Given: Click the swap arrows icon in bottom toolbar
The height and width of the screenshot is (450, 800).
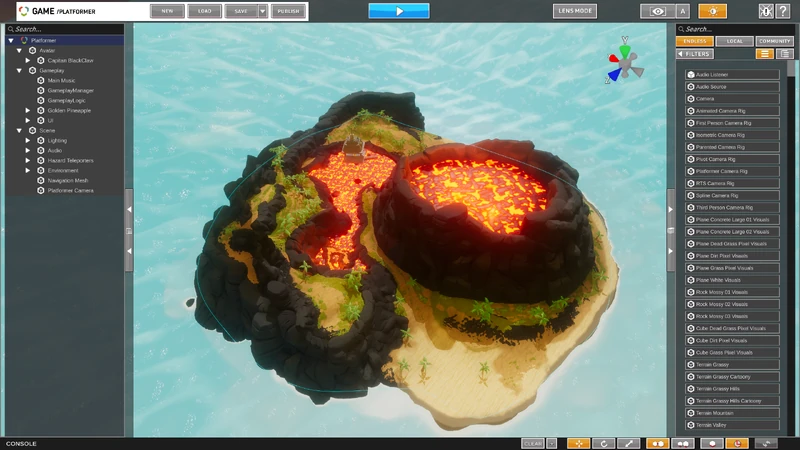Looking at the screenshot, I should coord(766,443).
